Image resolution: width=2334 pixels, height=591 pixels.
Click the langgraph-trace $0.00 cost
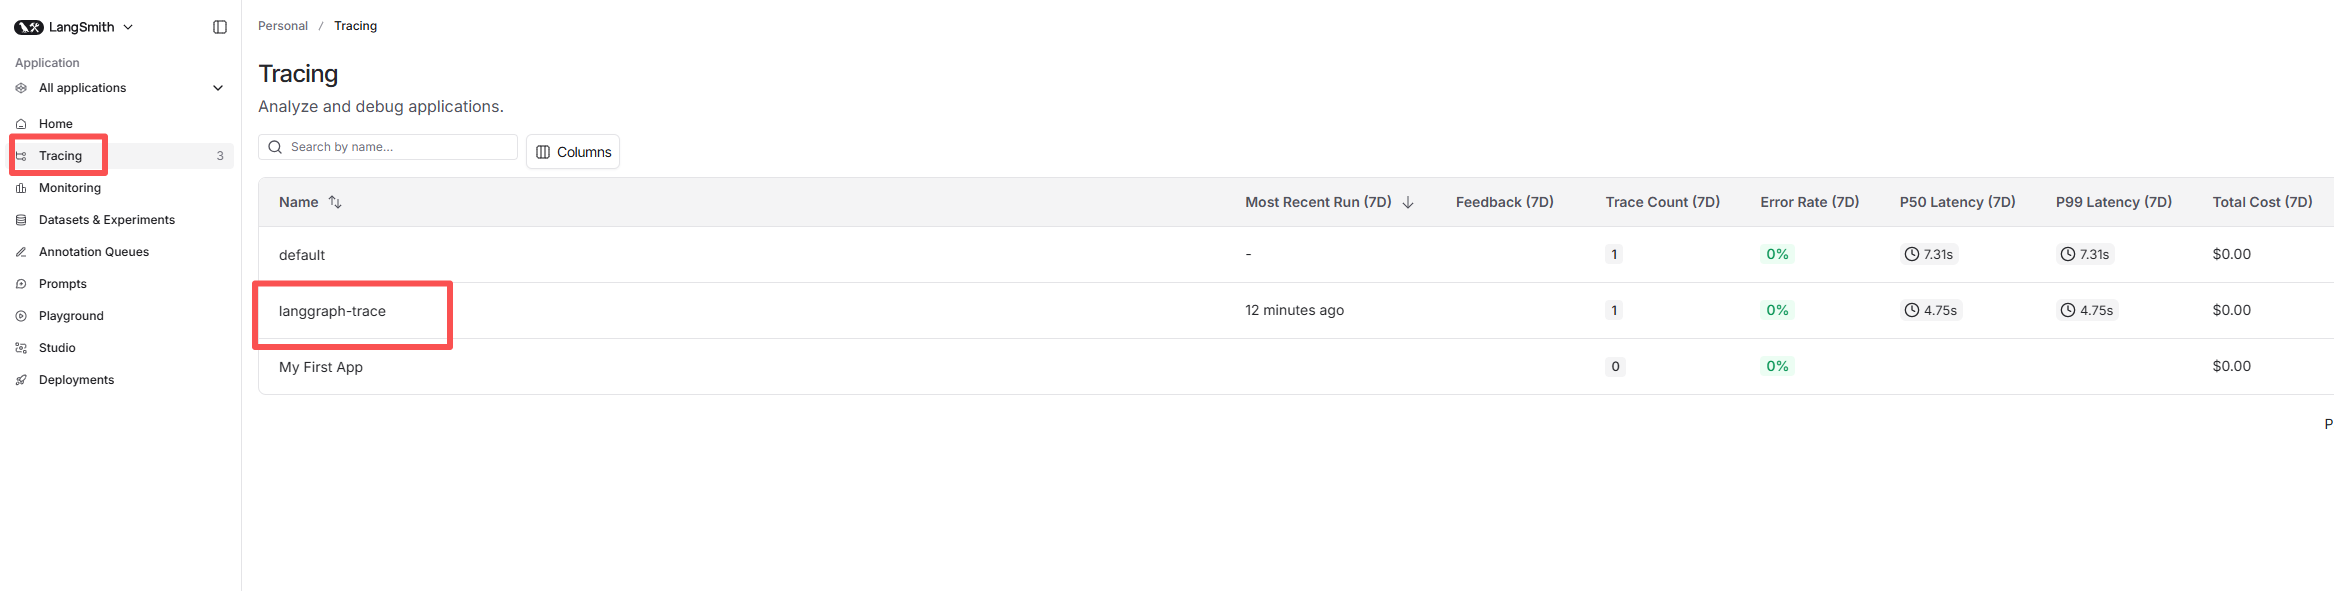click(2232, 310)
